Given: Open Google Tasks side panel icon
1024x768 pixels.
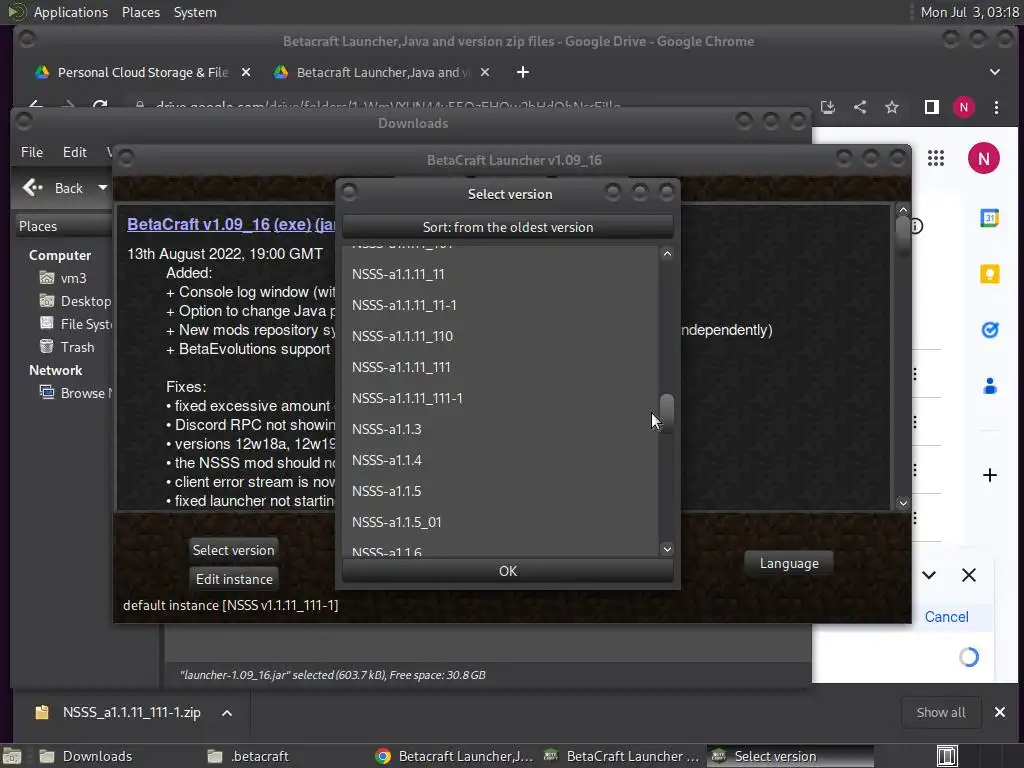Looking at the screenshot, I should [990, 330].
